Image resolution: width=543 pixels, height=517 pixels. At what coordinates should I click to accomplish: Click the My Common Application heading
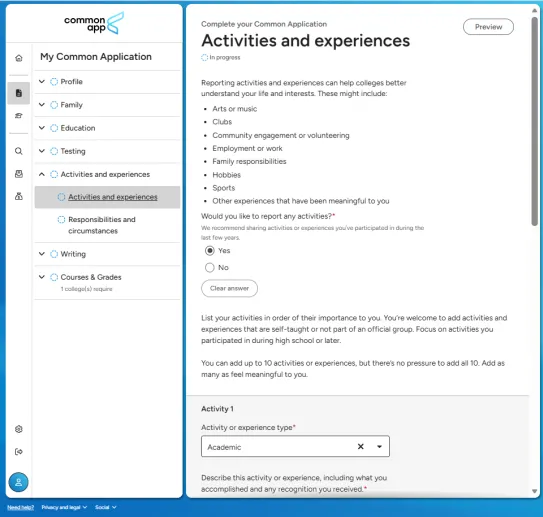96,57
